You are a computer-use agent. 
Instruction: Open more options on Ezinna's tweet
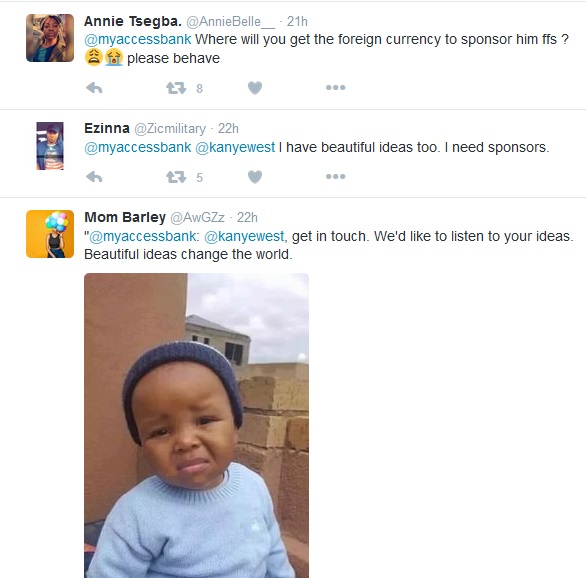(336, 176)
